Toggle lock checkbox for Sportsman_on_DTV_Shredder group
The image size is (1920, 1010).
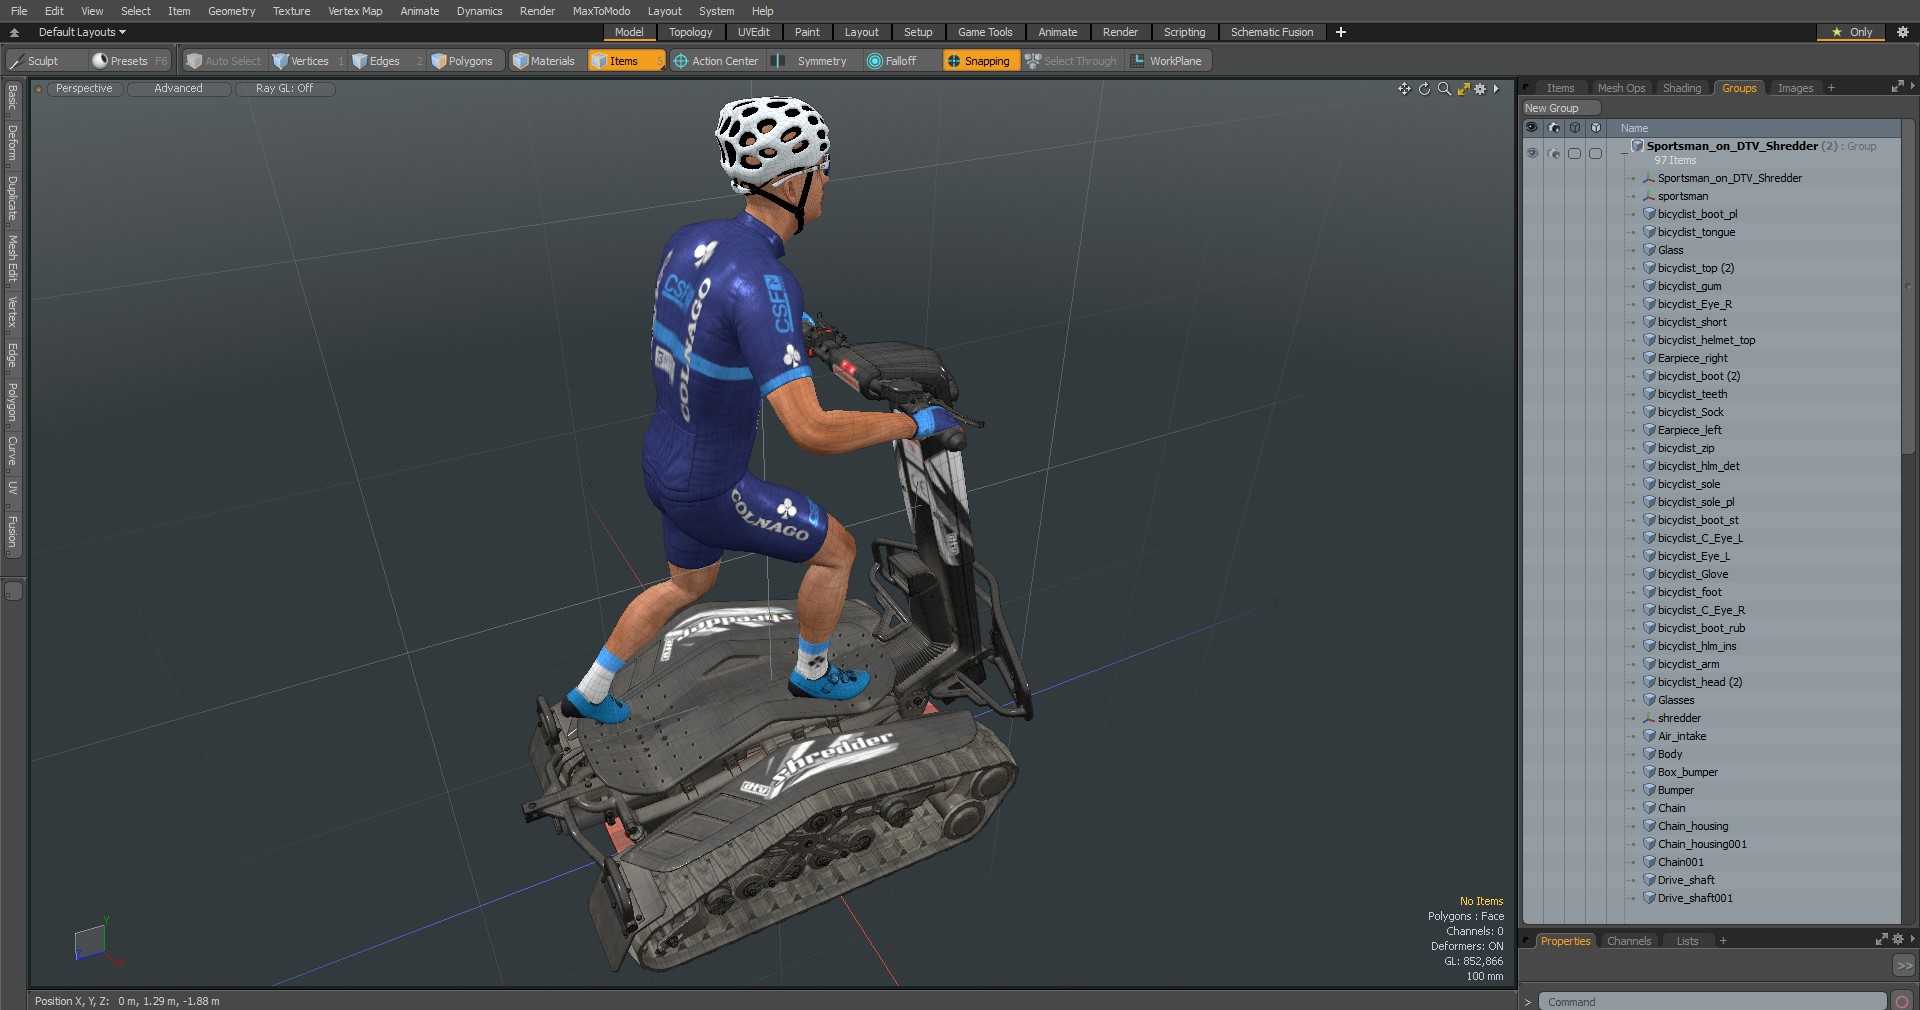(1596, 153)
